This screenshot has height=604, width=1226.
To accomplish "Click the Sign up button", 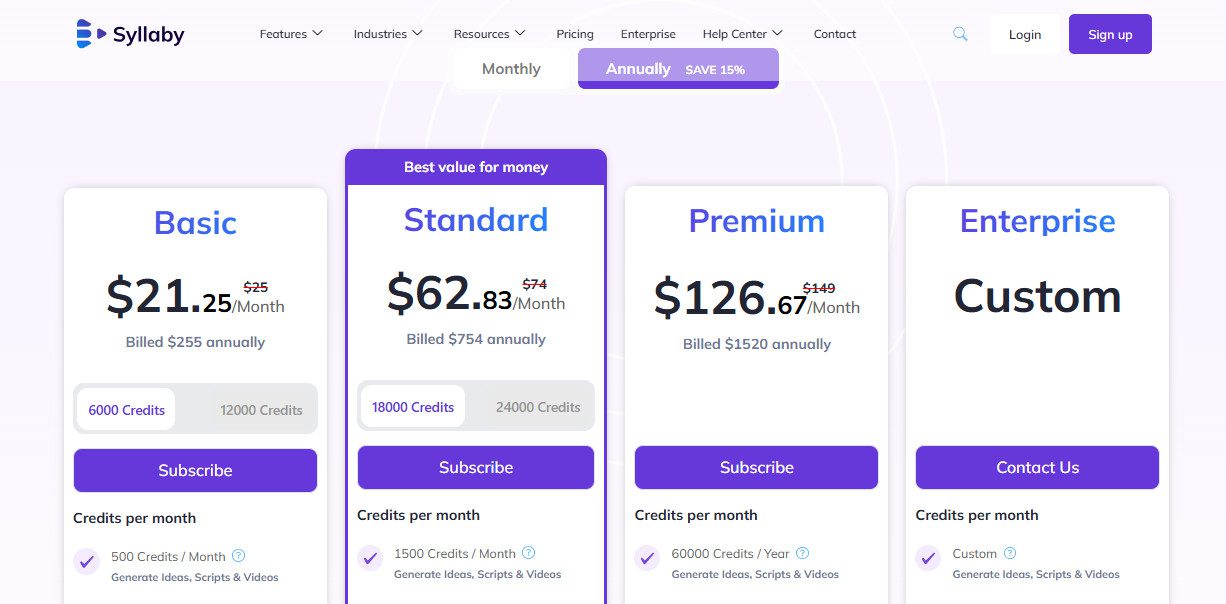I will [x=1110, y=33].
